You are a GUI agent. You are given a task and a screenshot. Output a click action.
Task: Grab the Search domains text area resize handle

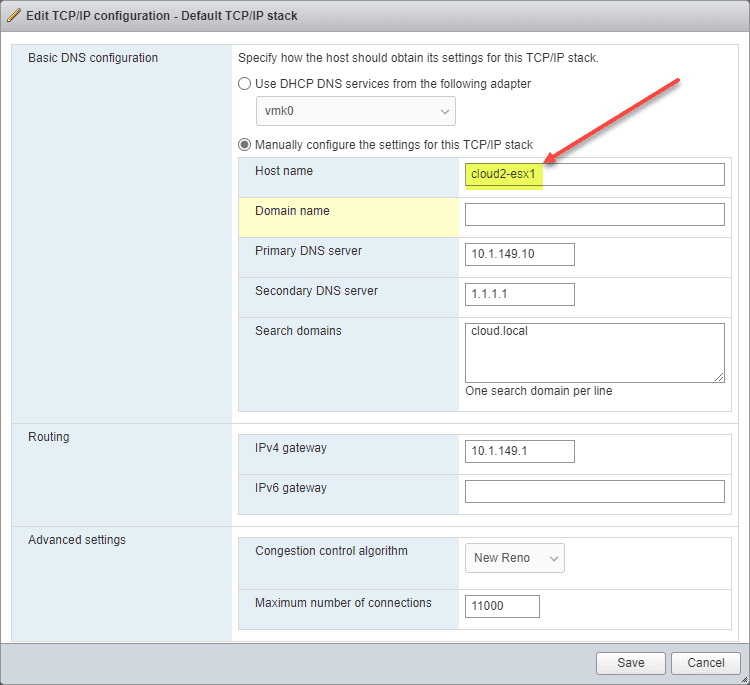pyautogui.click(x=719, y=377)
